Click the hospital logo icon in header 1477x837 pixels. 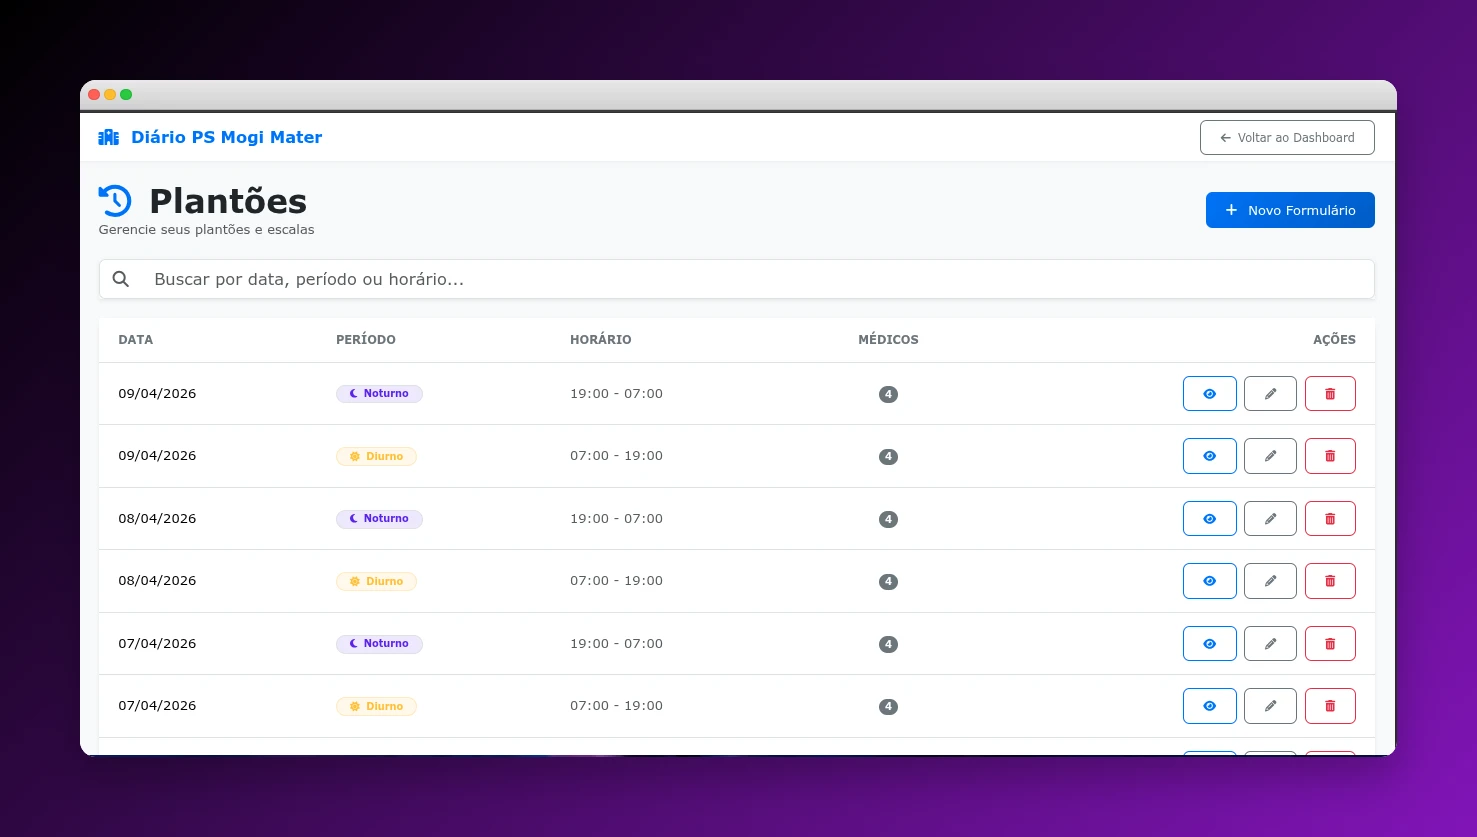109,137
